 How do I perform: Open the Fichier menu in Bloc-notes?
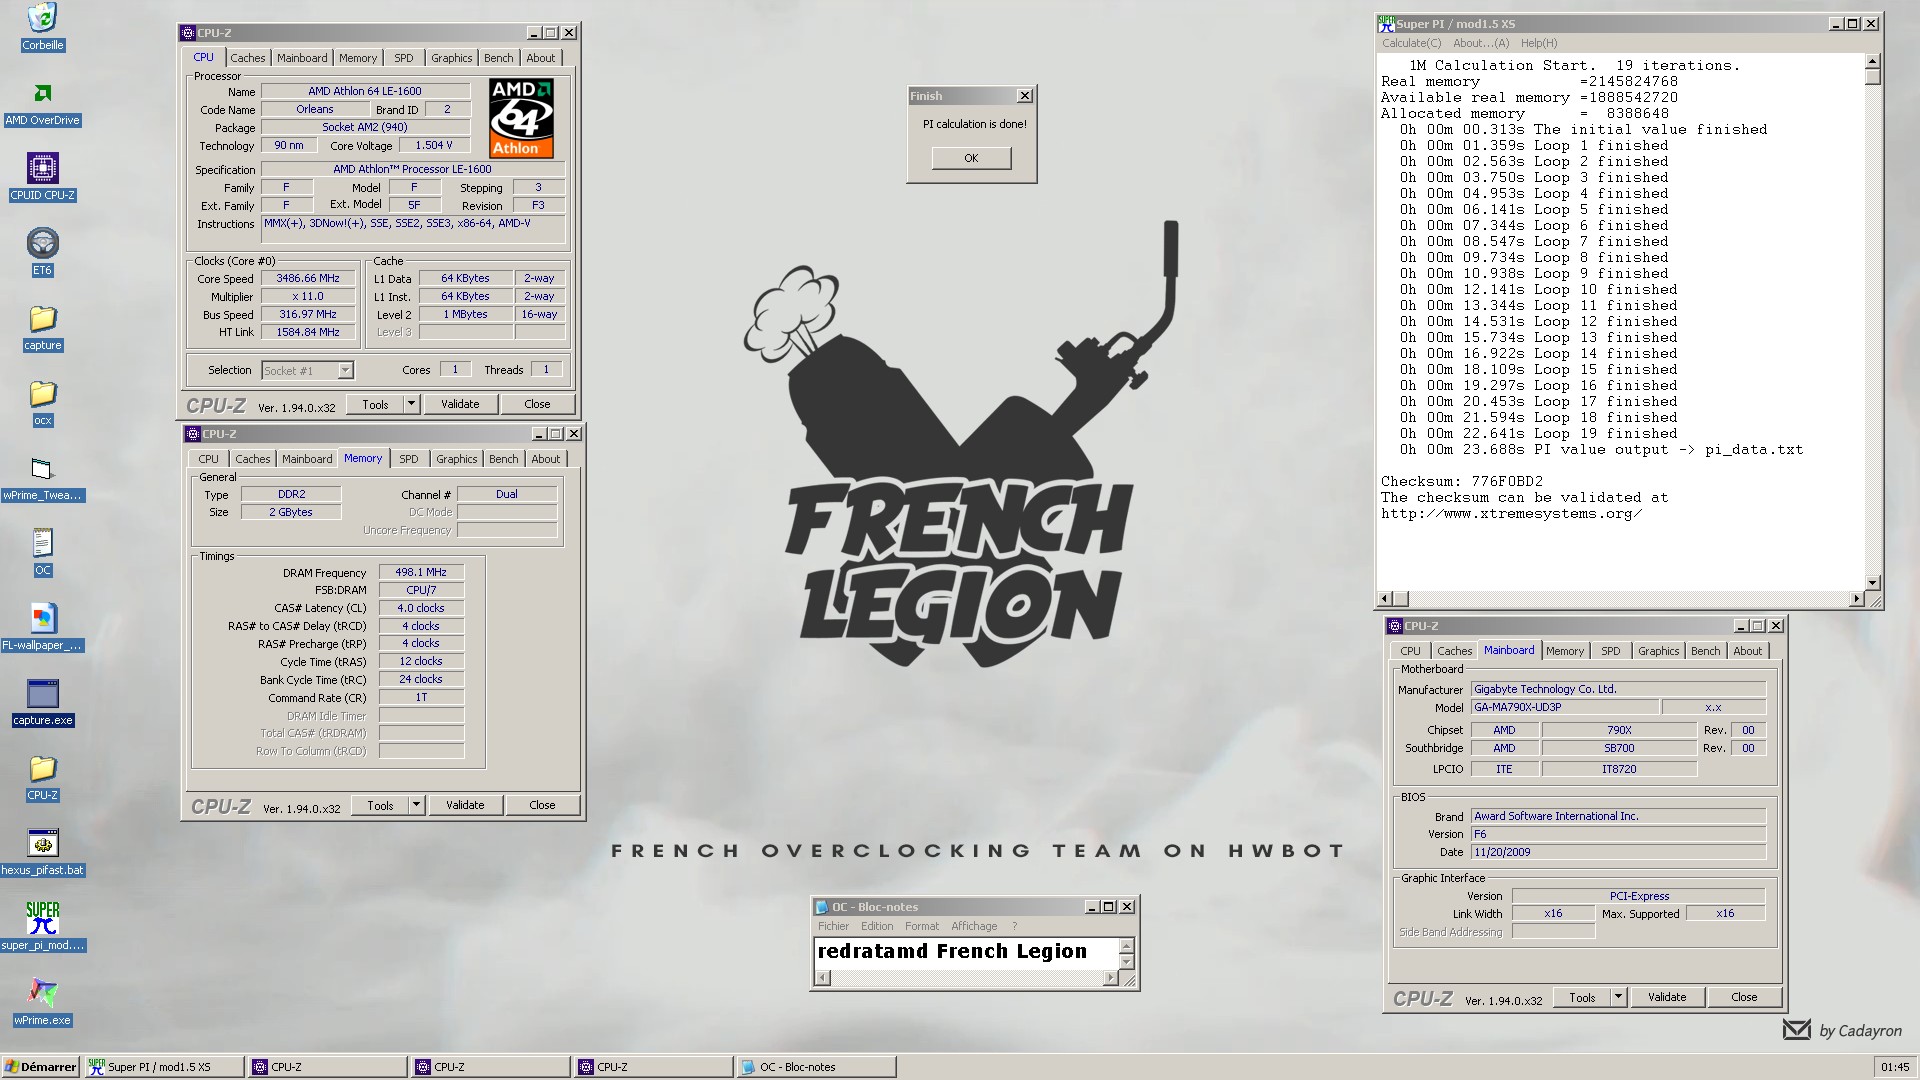coord(833,926)
